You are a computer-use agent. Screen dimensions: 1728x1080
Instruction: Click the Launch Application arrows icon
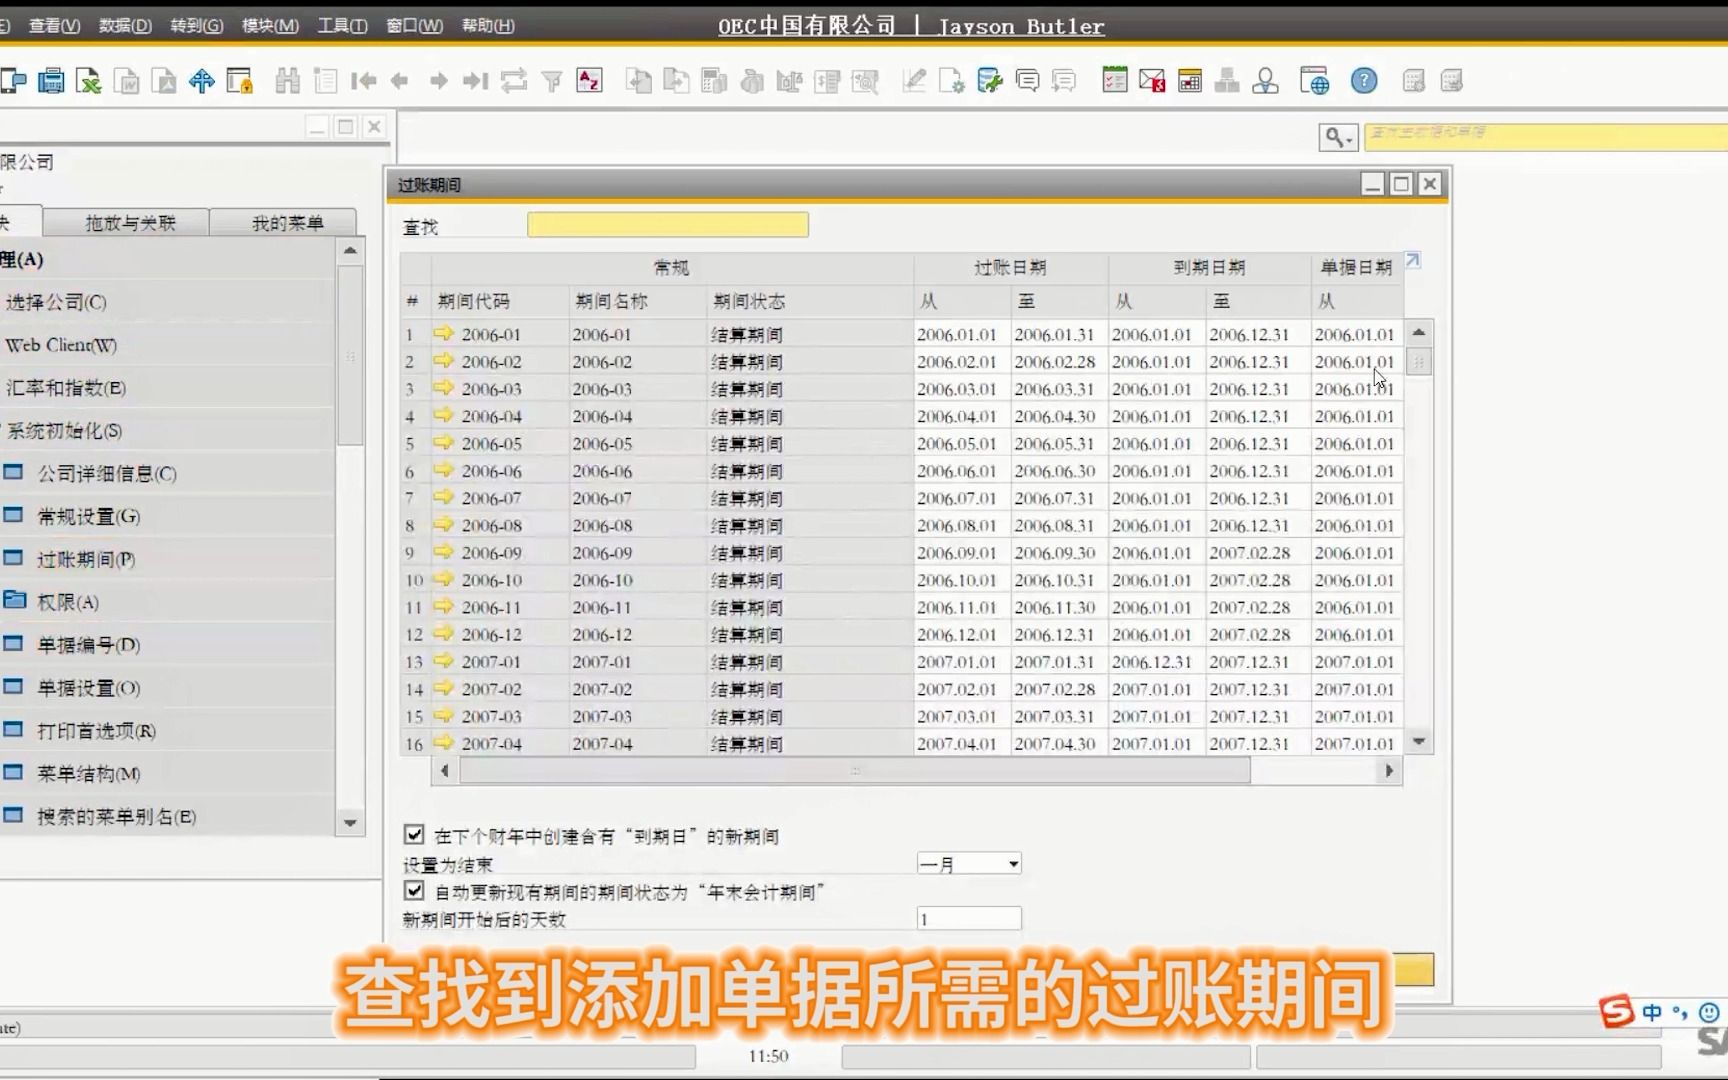pos(202,81)
